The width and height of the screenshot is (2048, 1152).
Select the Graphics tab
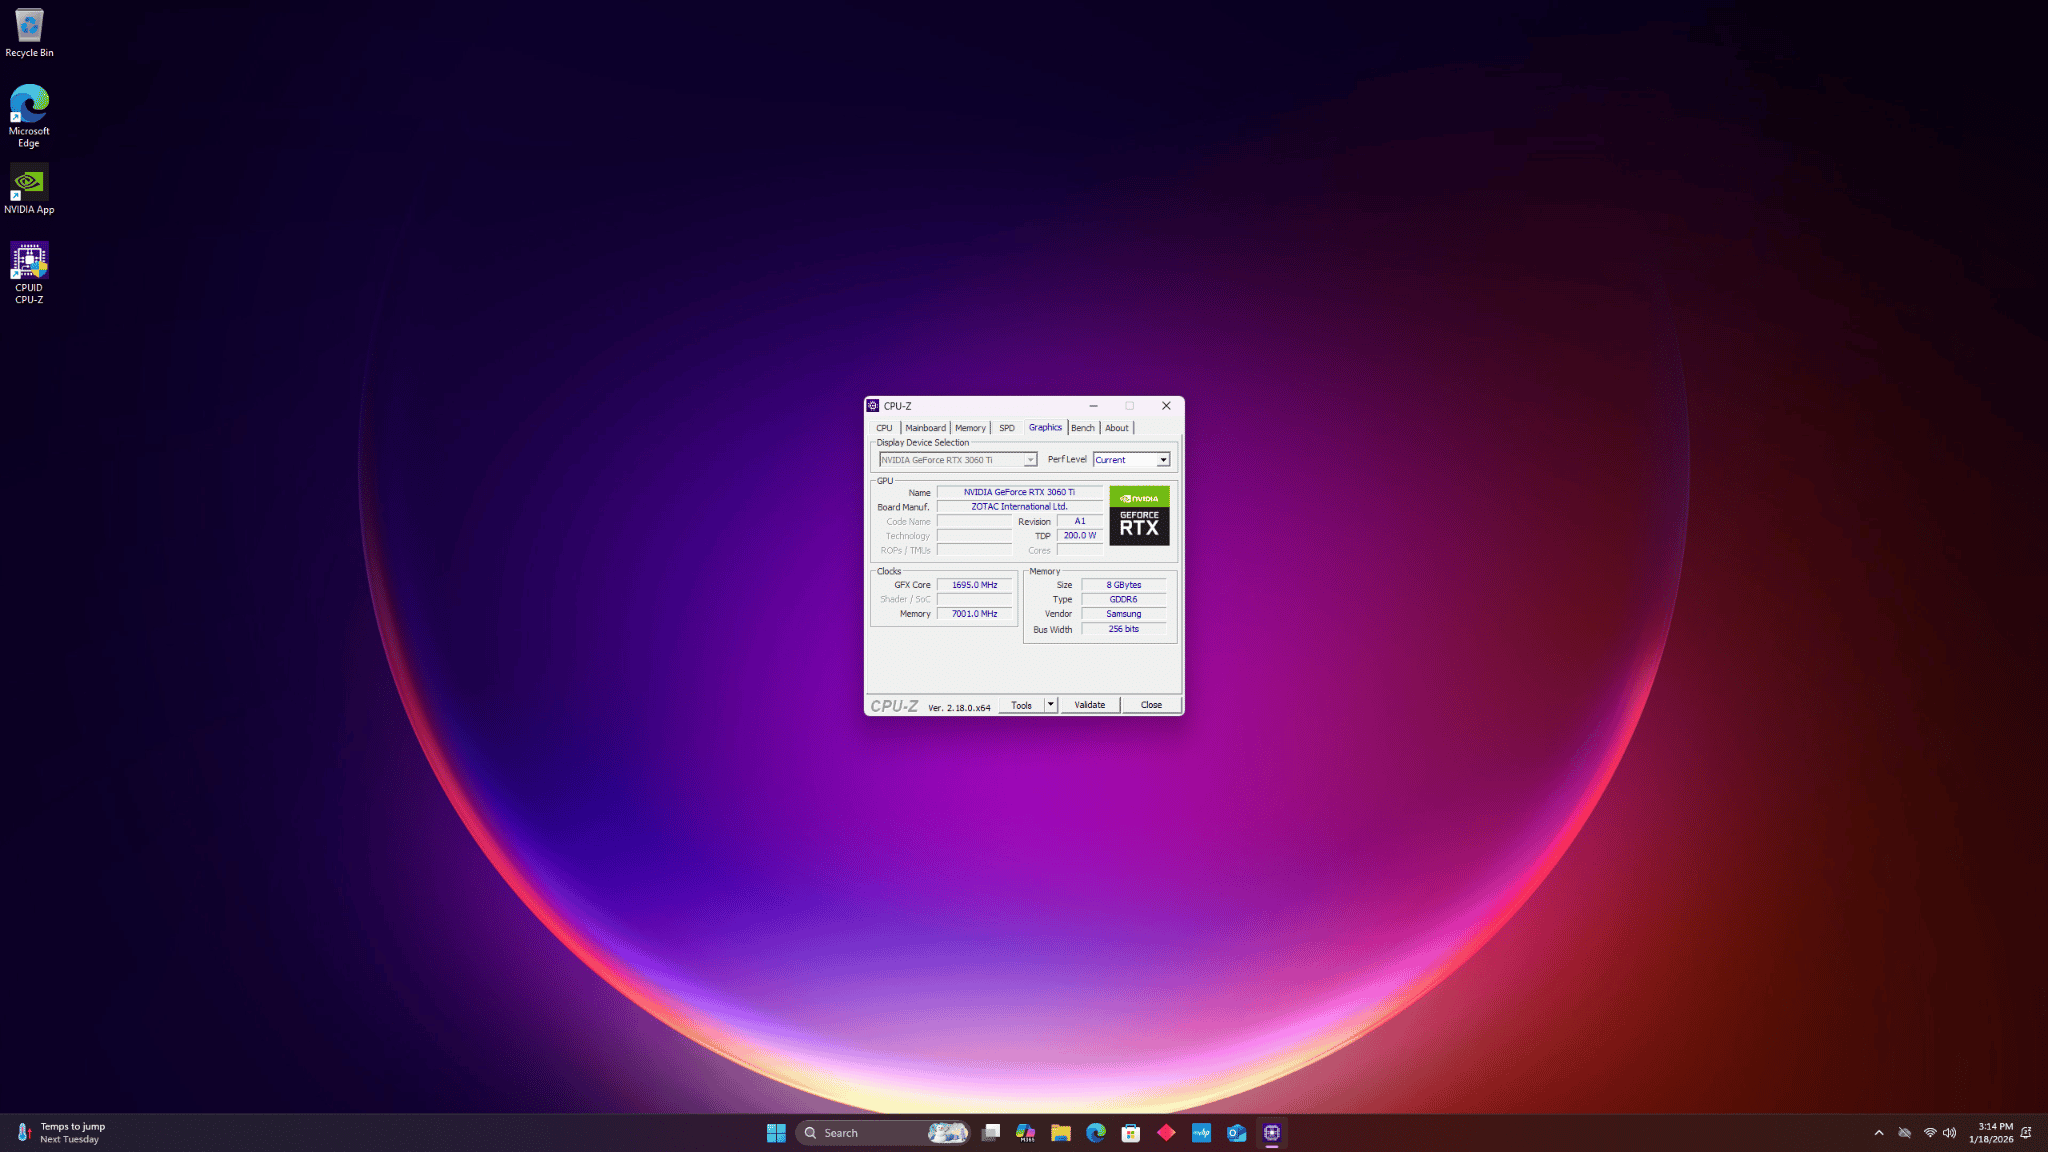1045,427
